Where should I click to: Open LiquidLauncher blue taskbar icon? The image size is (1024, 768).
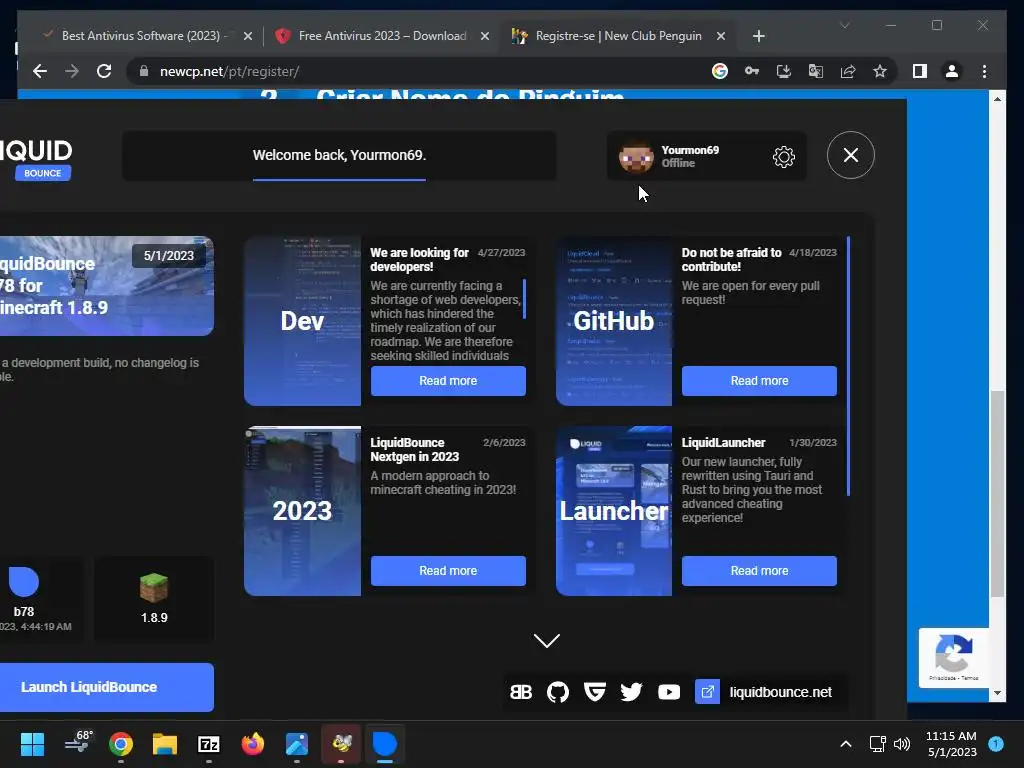click(385, 744)
